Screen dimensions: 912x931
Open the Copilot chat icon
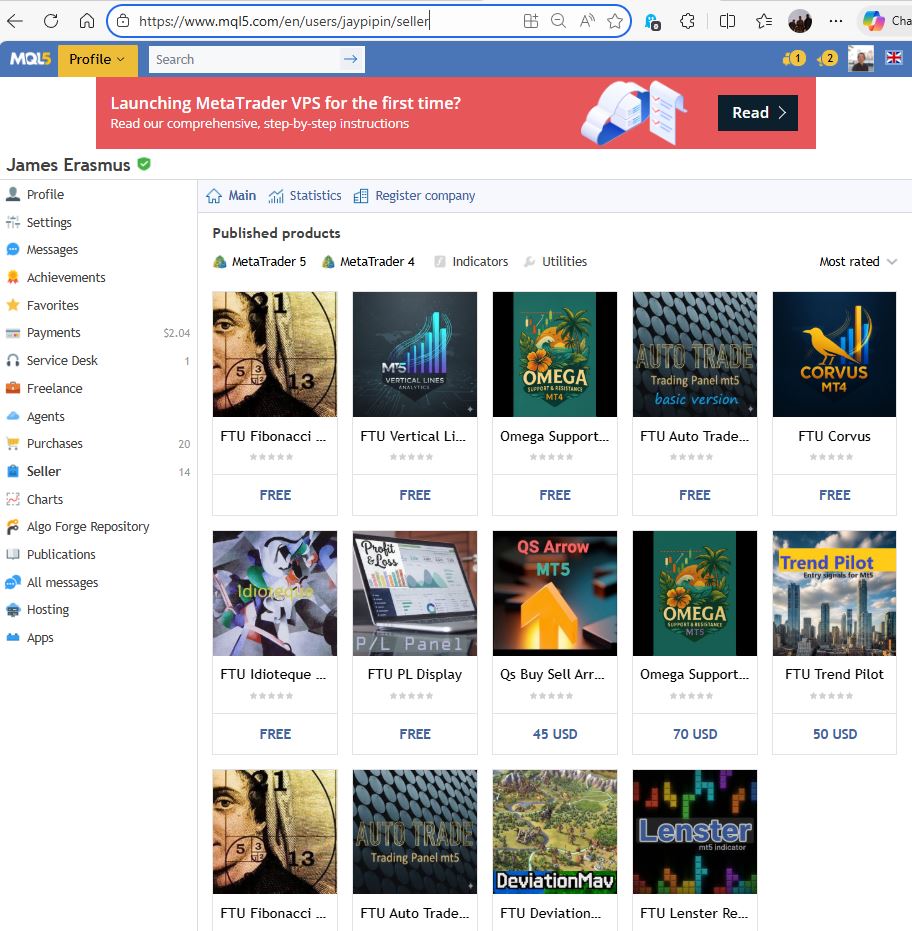tap(873, 21)
